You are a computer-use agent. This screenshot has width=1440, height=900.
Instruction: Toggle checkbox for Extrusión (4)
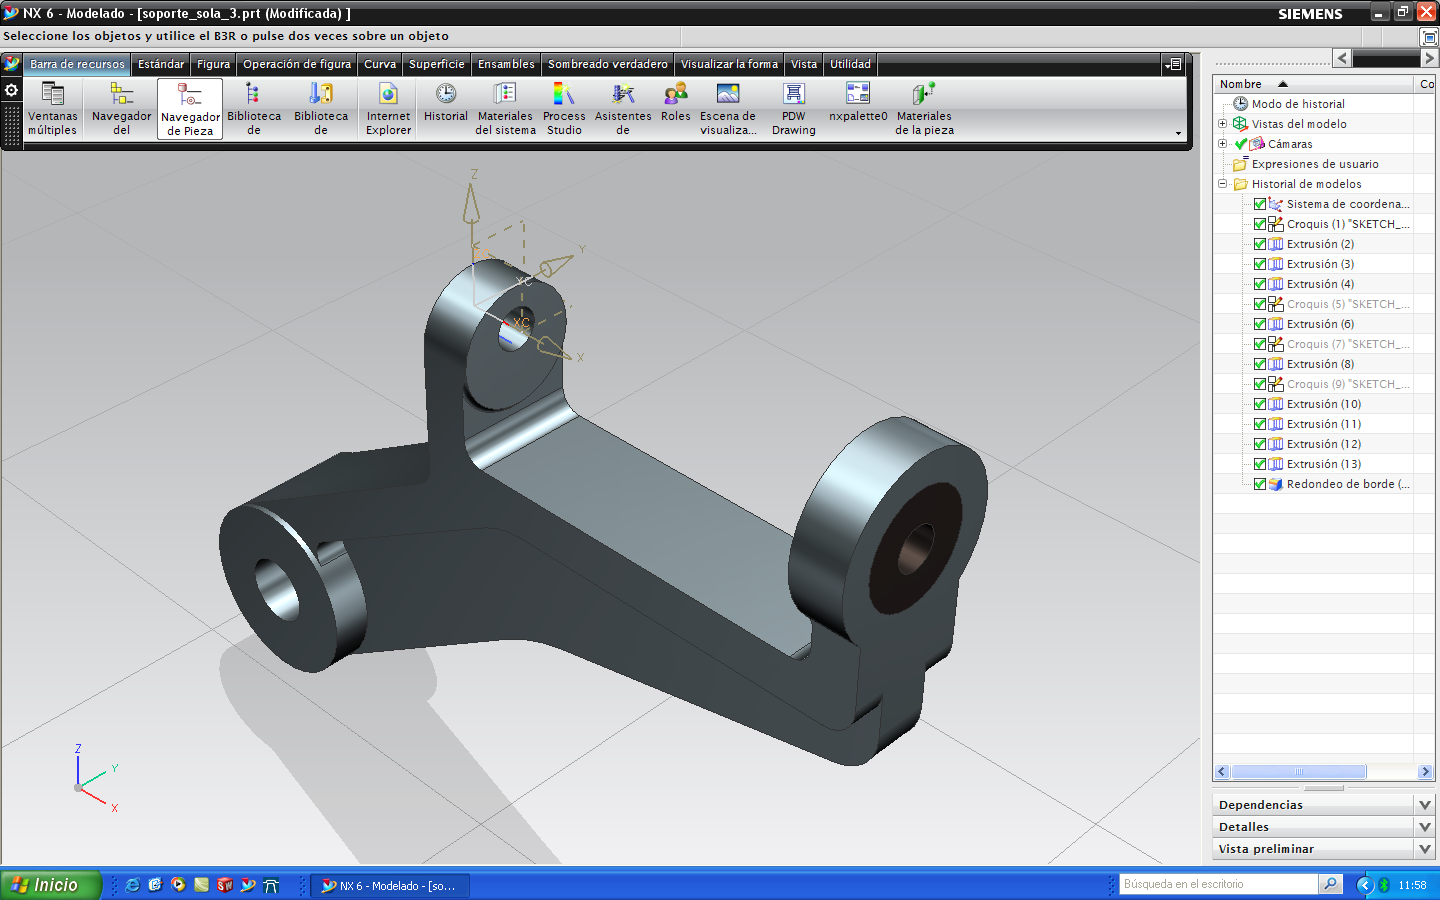click(x=1260, y=284)
